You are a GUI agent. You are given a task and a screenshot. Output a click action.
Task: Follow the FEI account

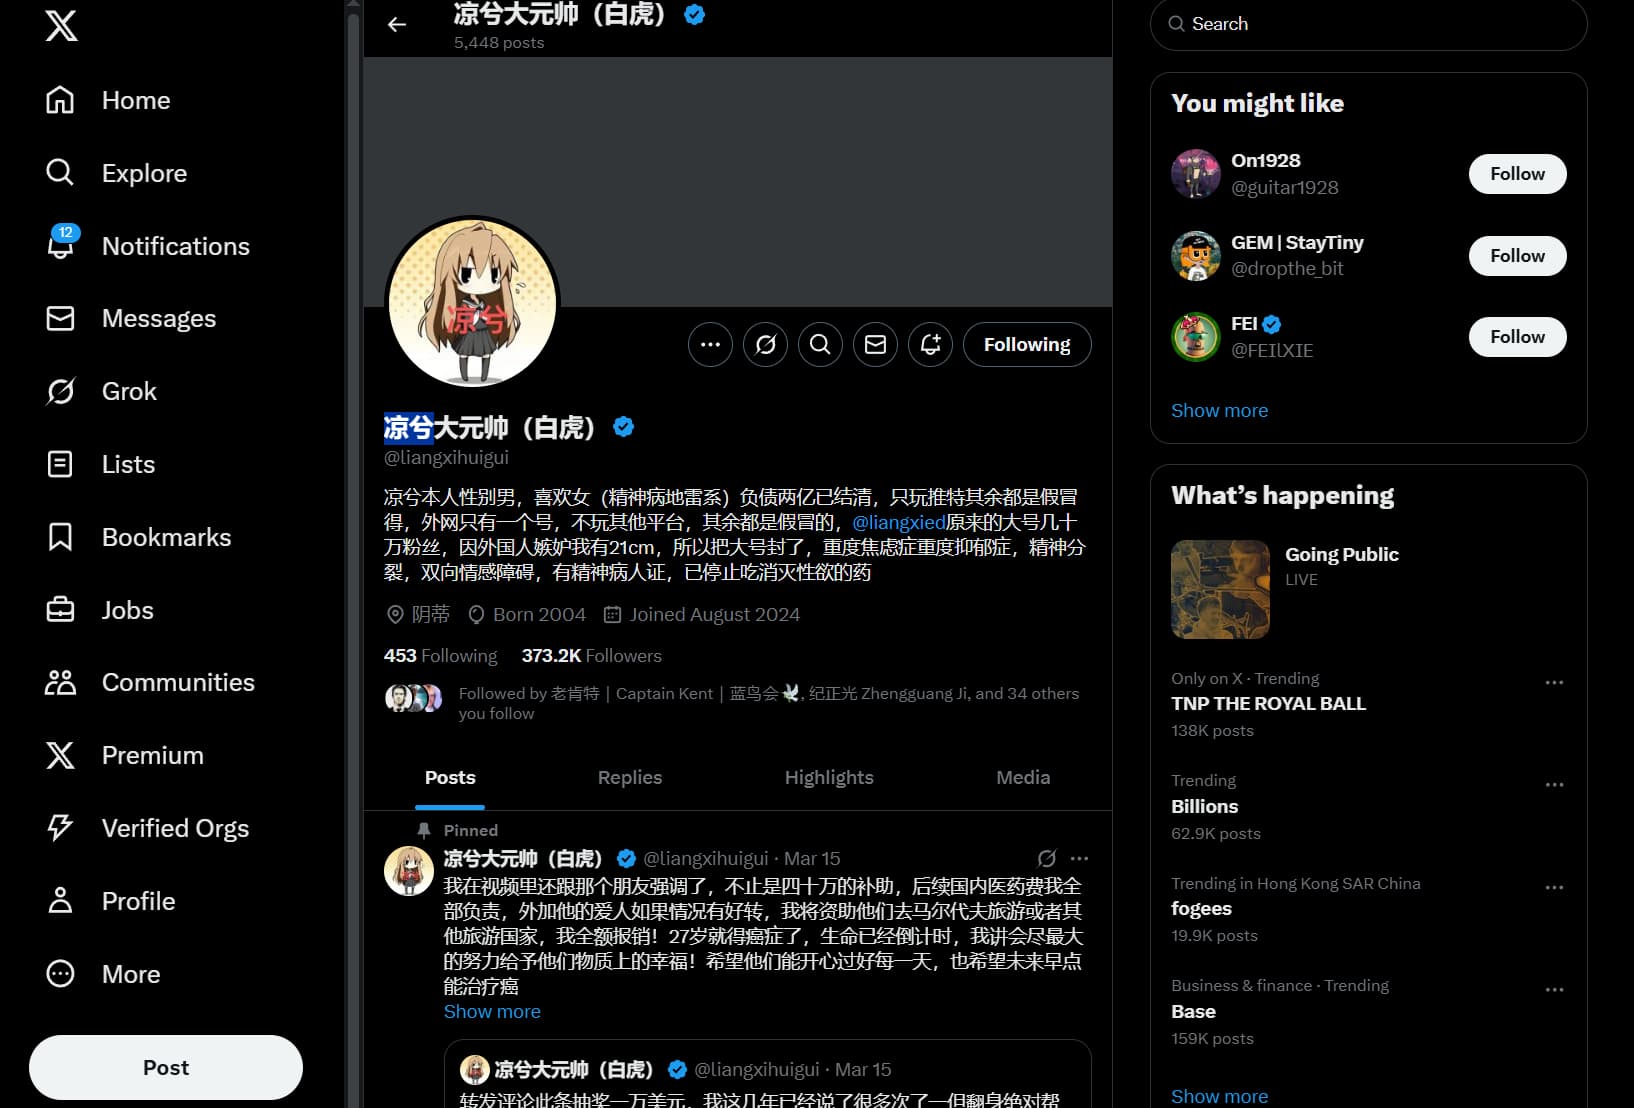click(x=1517, y=337)
